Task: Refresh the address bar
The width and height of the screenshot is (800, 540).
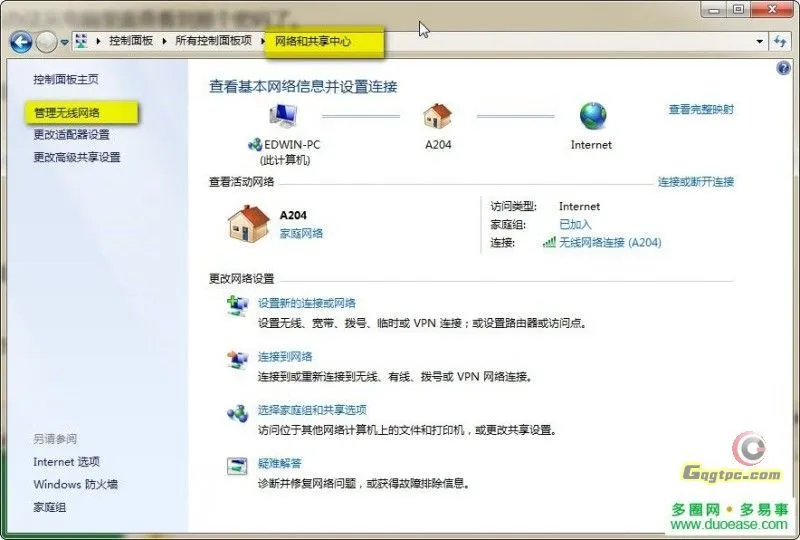Action: (780, 41)
